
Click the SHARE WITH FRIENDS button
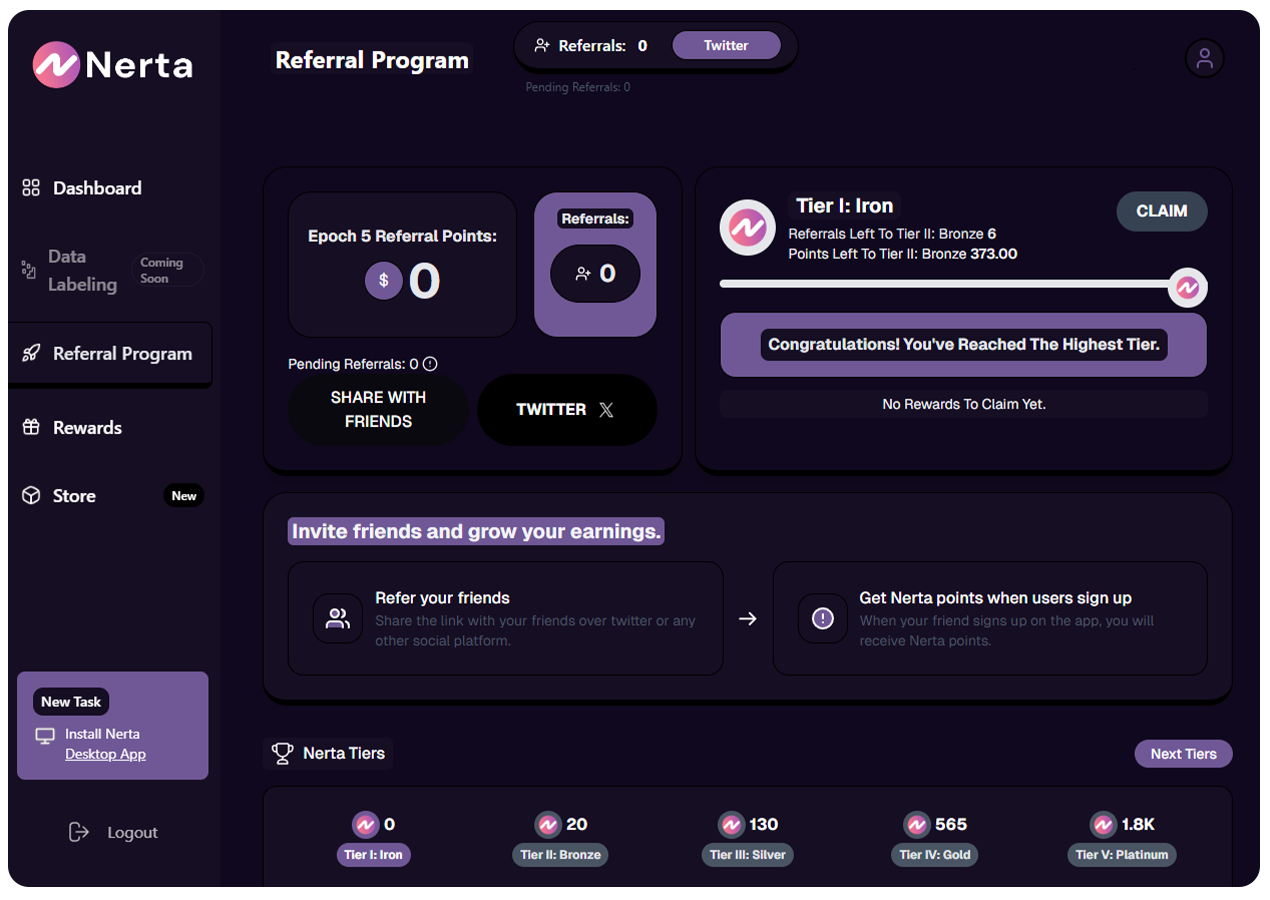click(x=378, y=410)
